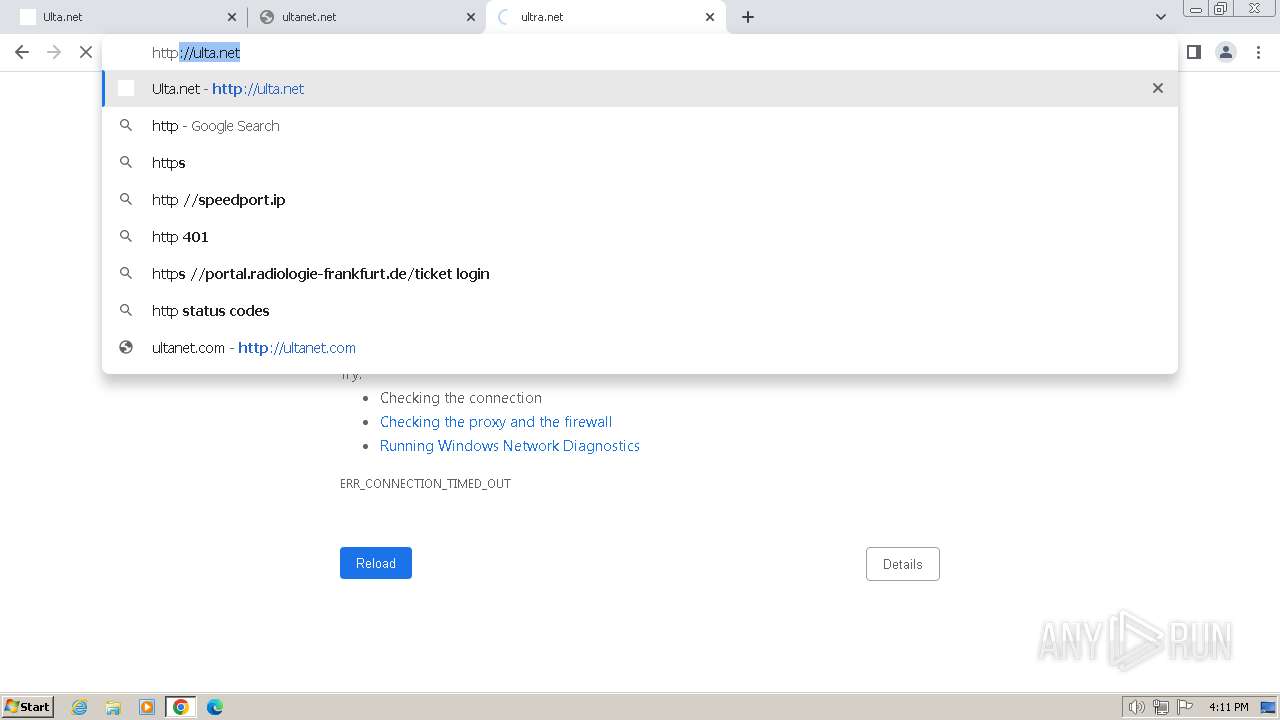Click the Action Center flag icon
This screenshot has width=1280, height=720.
pos(1185,707)
